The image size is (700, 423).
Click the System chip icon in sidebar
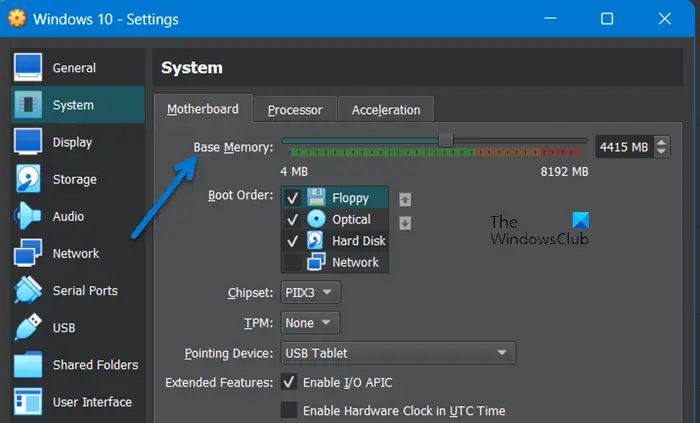click(x=28, y=105)
